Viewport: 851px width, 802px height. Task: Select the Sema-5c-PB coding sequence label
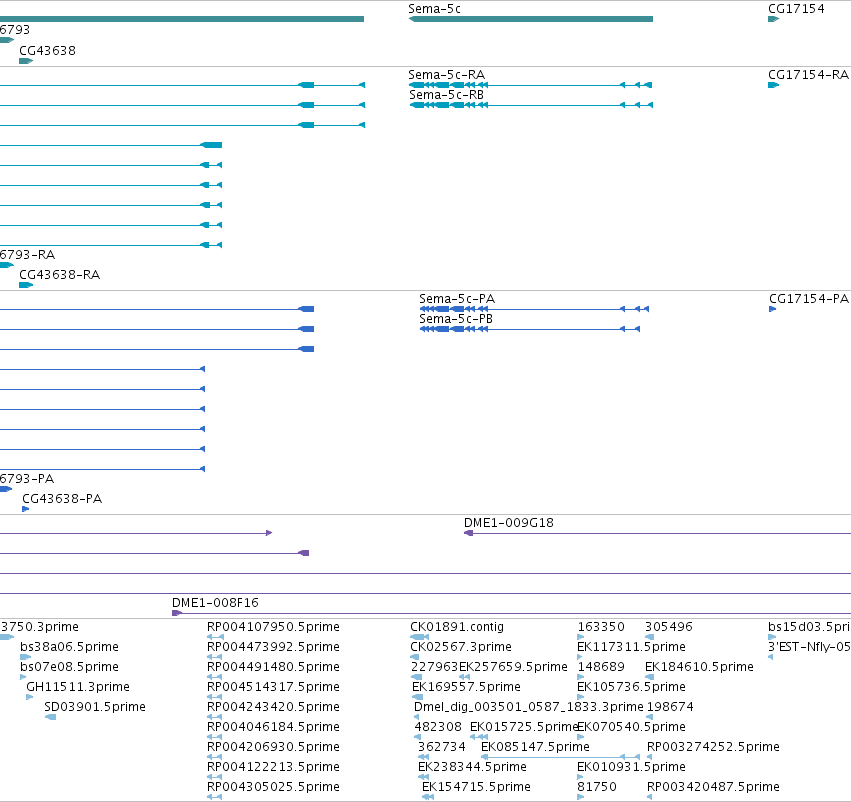456,319
